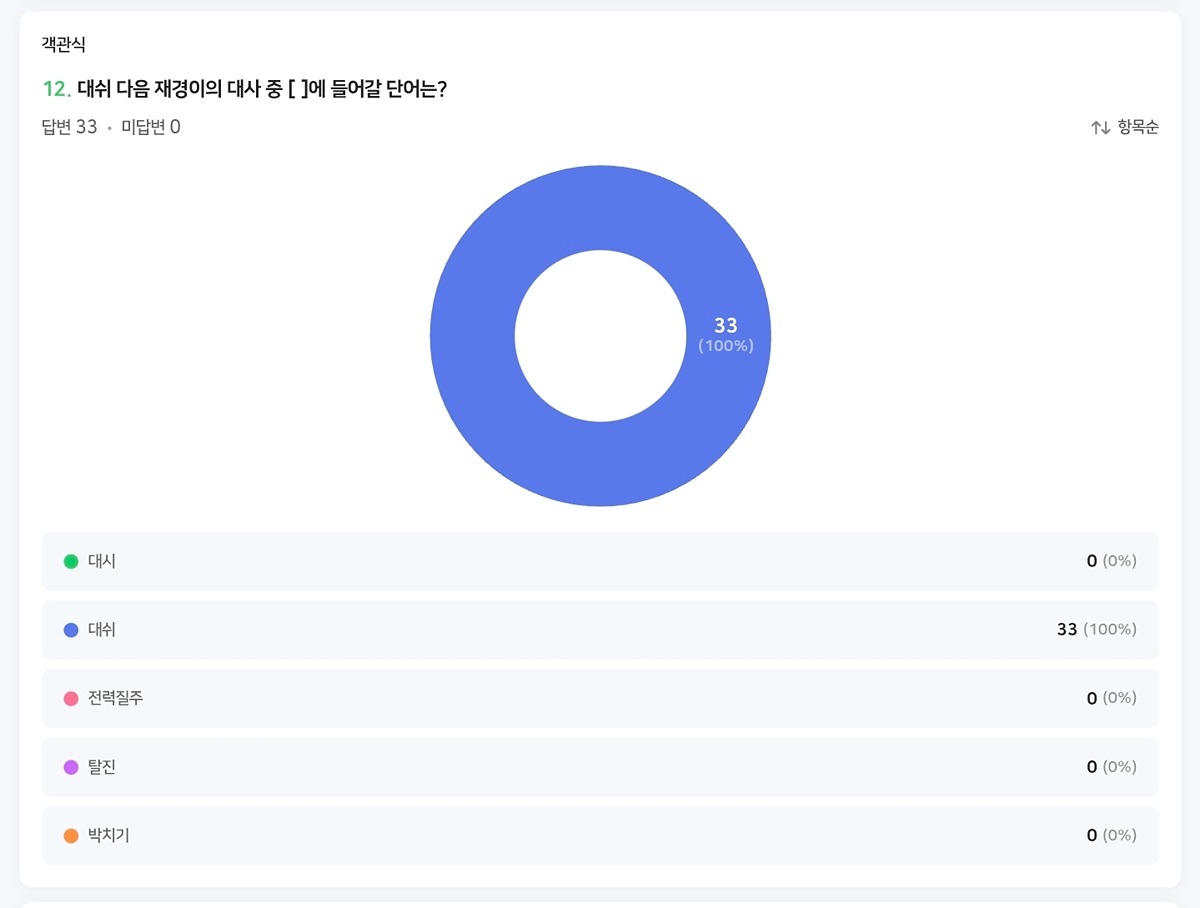Click the blue donut chart ring
This screenshot has width=1200, height=908.
click(473, 336)
